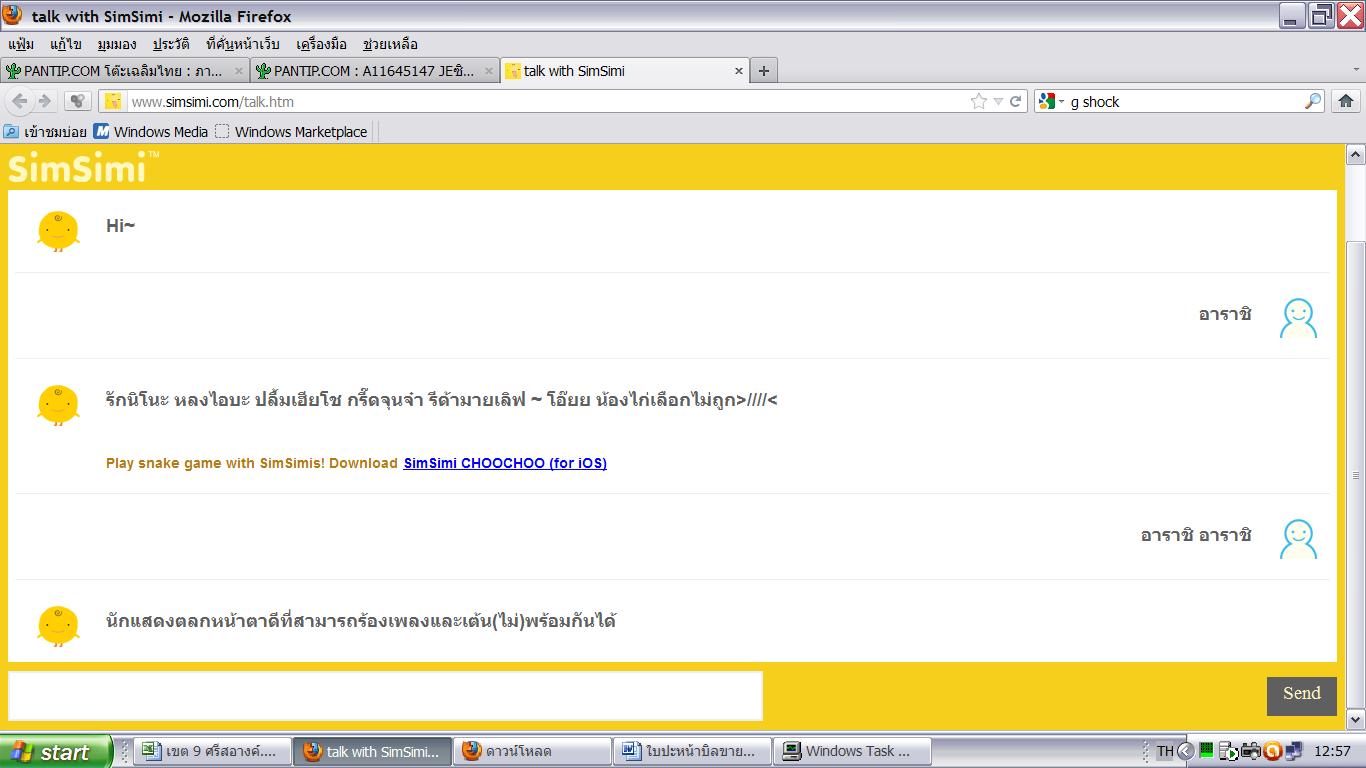Open the ประวัติ (History) menu
This screenshot has width=1366, height=768.
point(171,44)
